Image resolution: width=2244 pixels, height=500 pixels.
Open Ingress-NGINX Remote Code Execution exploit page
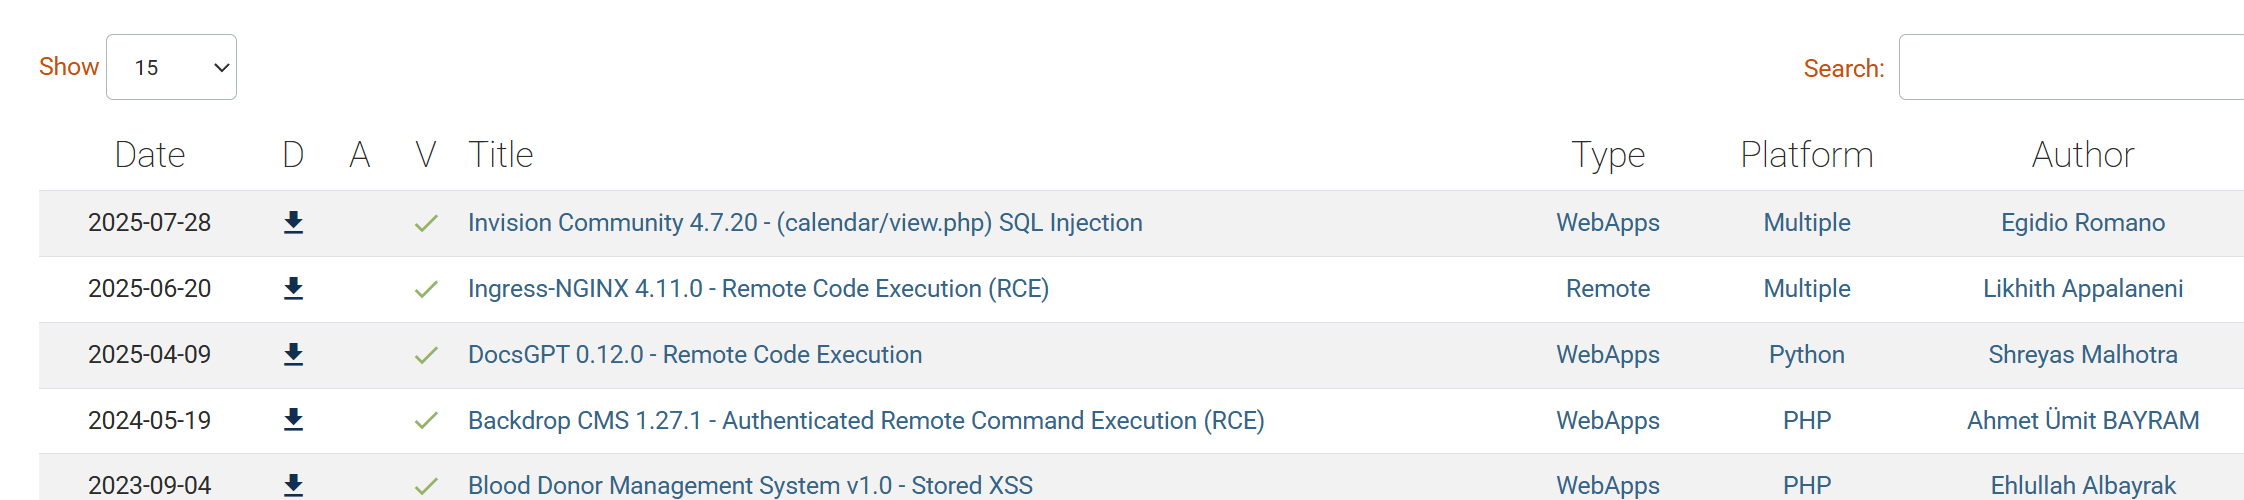coord(758,288)
